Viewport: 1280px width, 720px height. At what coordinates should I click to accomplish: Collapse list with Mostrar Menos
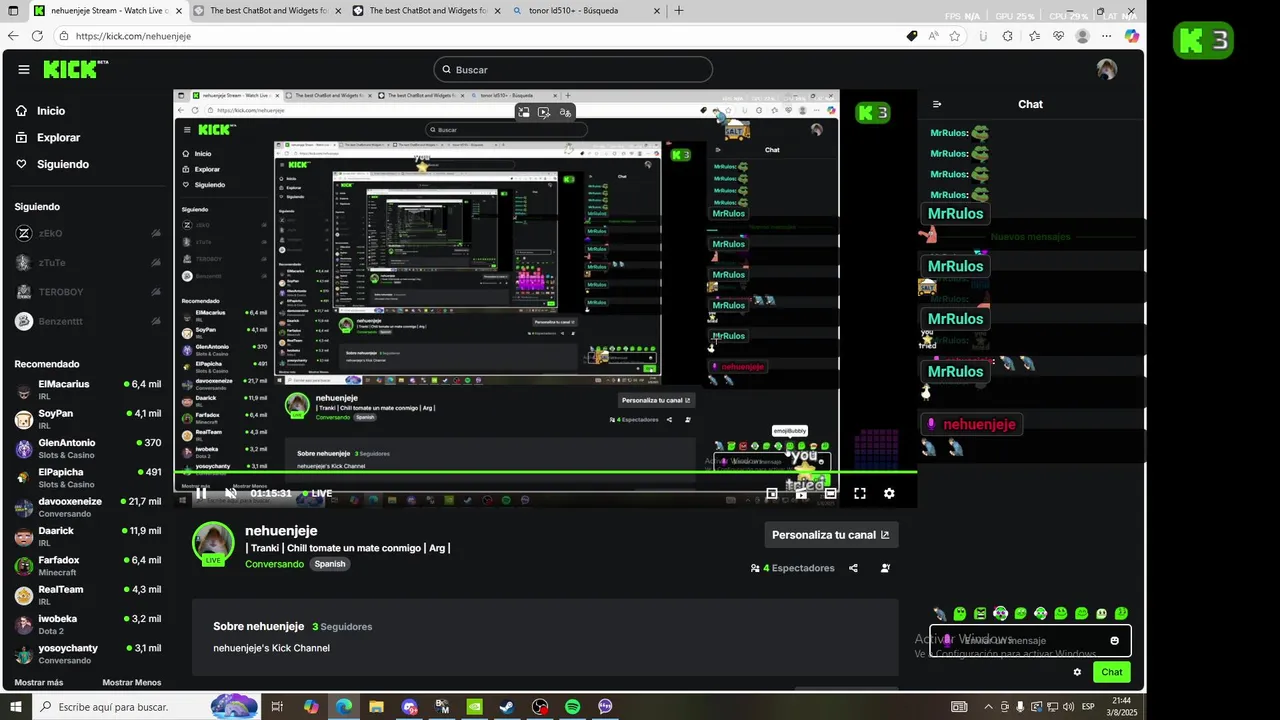(x=131, y=682)
